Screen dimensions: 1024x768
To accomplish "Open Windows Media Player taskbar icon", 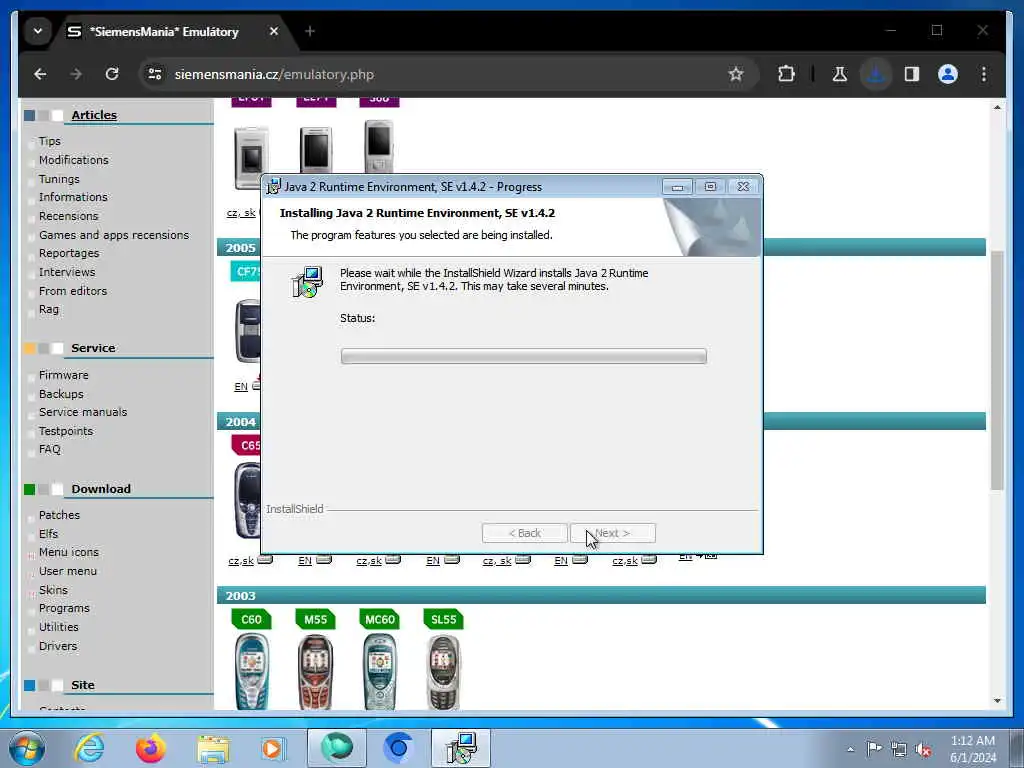I will (273, 748).
